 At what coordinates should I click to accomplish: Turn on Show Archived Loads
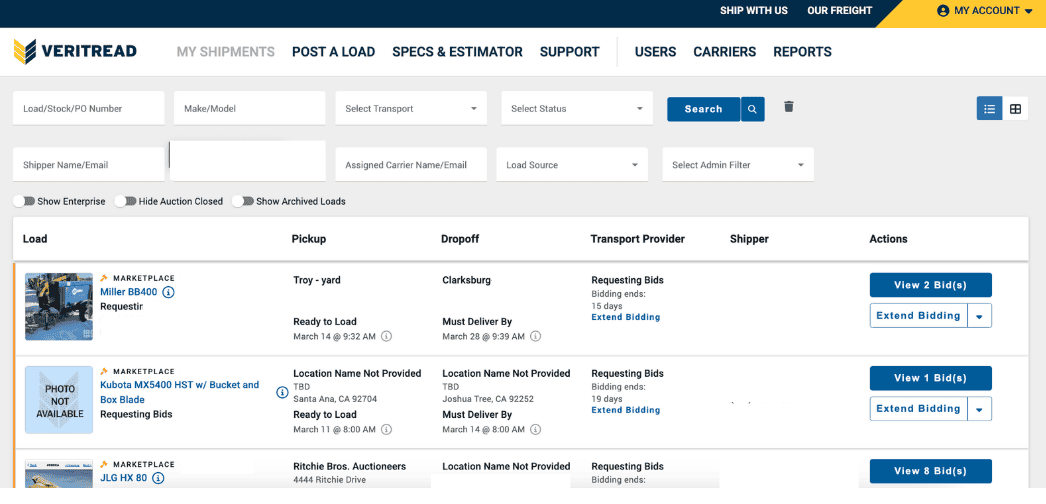[x=243, y=201]
